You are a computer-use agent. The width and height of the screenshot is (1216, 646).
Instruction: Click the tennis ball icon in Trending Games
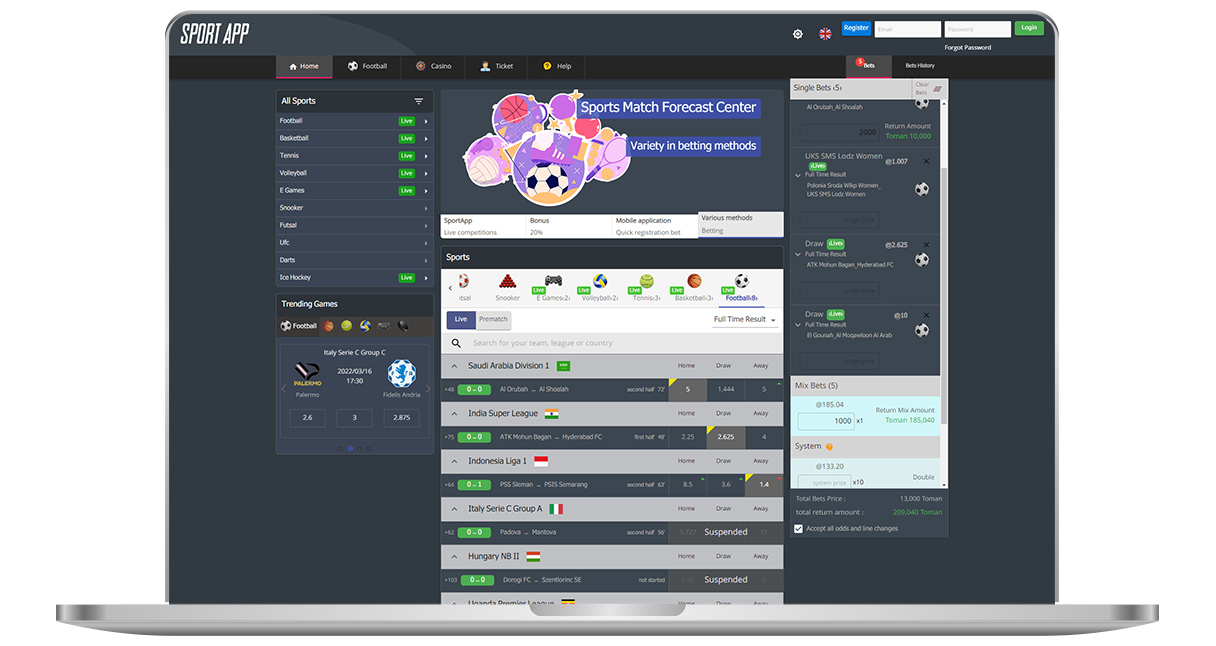(346, 326)
